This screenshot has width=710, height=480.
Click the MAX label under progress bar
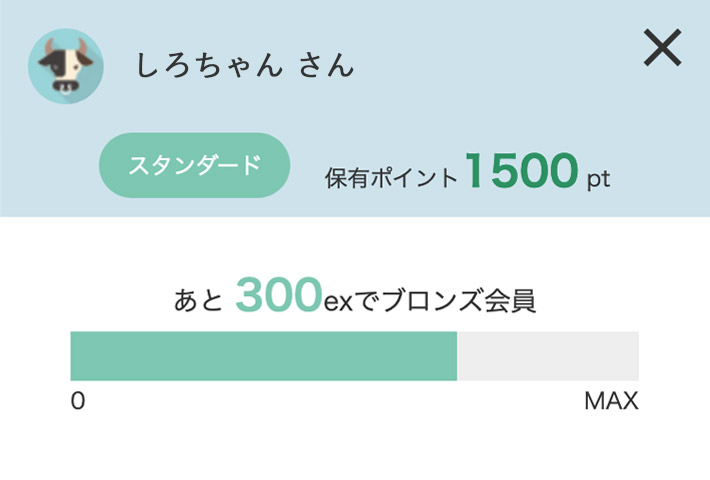click(611, 402)
